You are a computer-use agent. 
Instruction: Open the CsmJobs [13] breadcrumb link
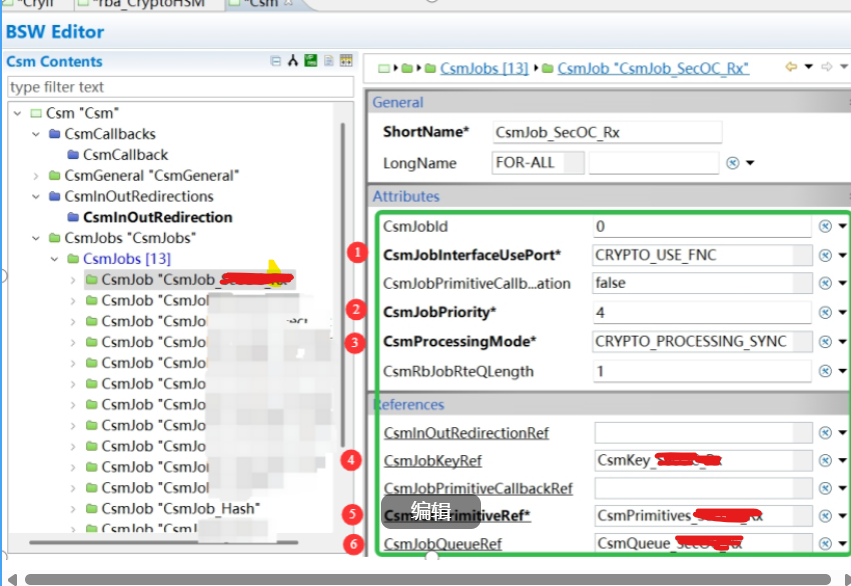tap(484, 68)
